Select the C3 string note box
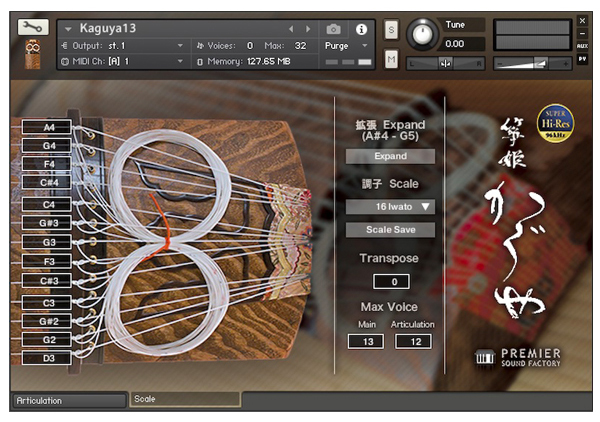The height and width of the screenshot is (422, 600). click(47, 303)
